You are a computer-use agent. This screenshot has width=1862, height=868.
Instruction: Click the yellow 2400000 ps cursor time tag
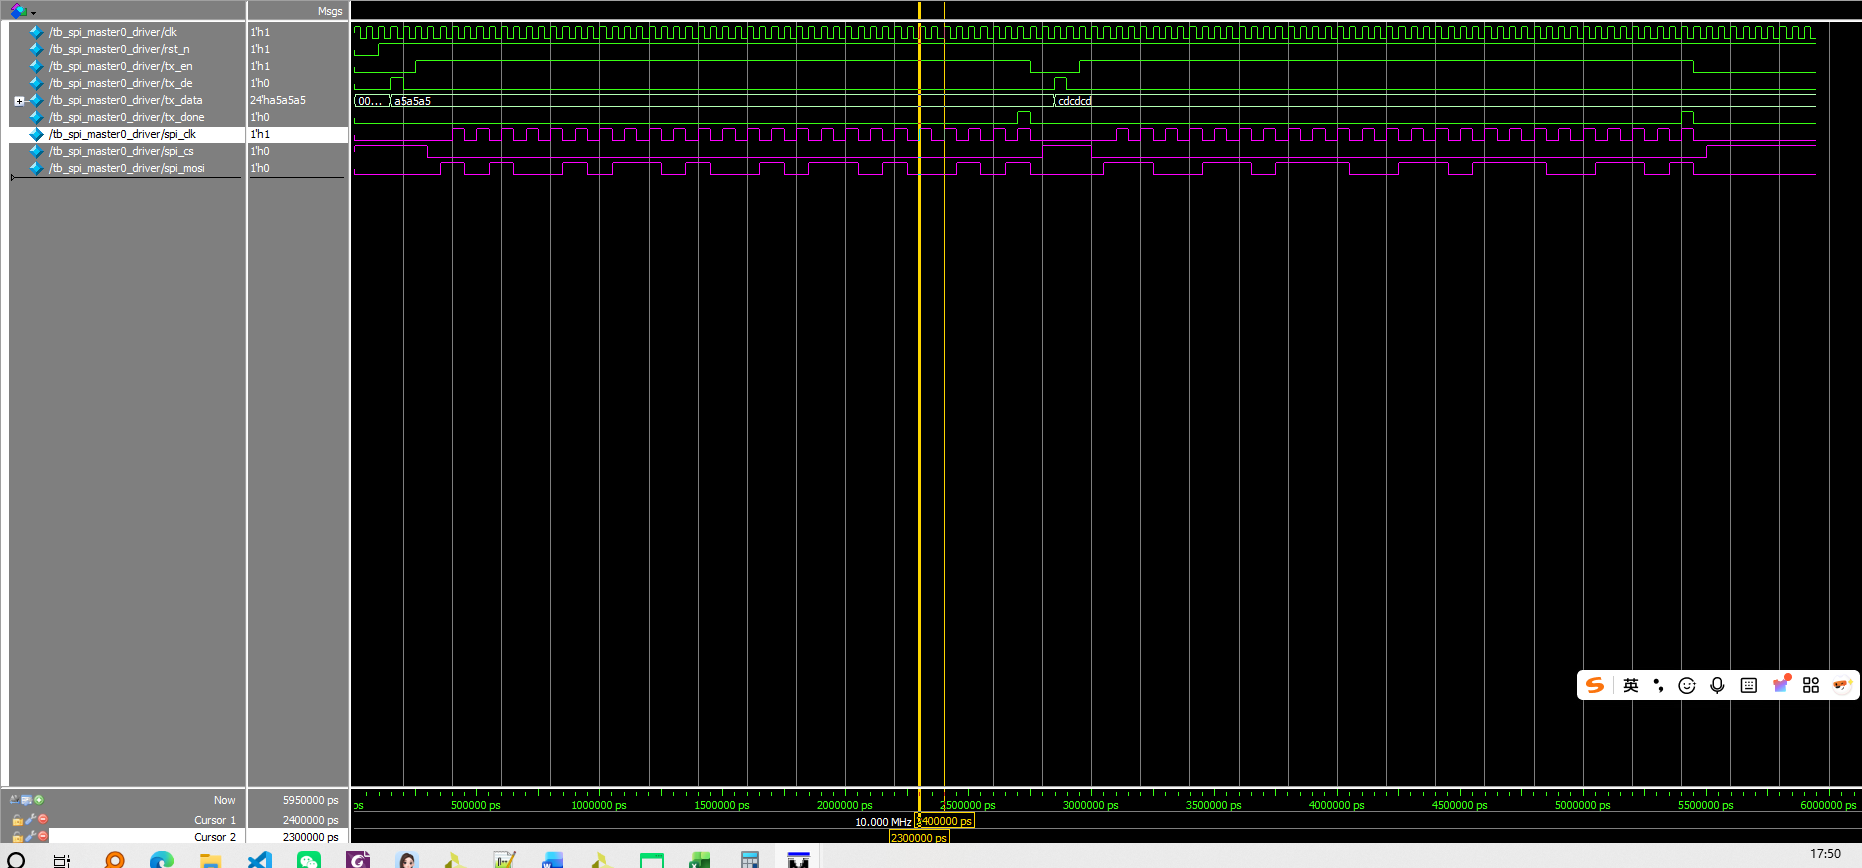(944, 821)
